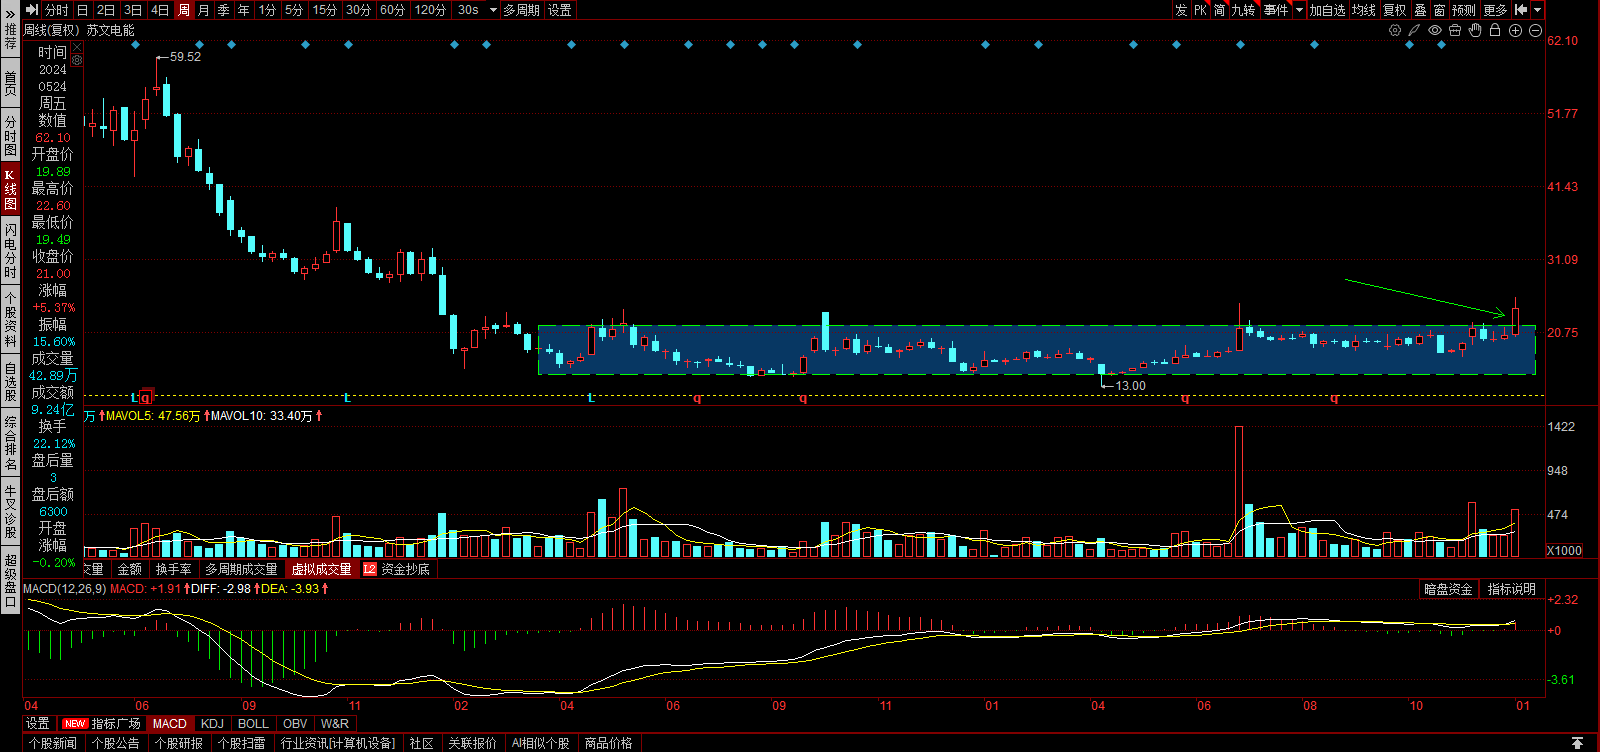The image size is (1600, 752).
Task: Toggle 预测 forecast
Action: tap(1464, 10)
